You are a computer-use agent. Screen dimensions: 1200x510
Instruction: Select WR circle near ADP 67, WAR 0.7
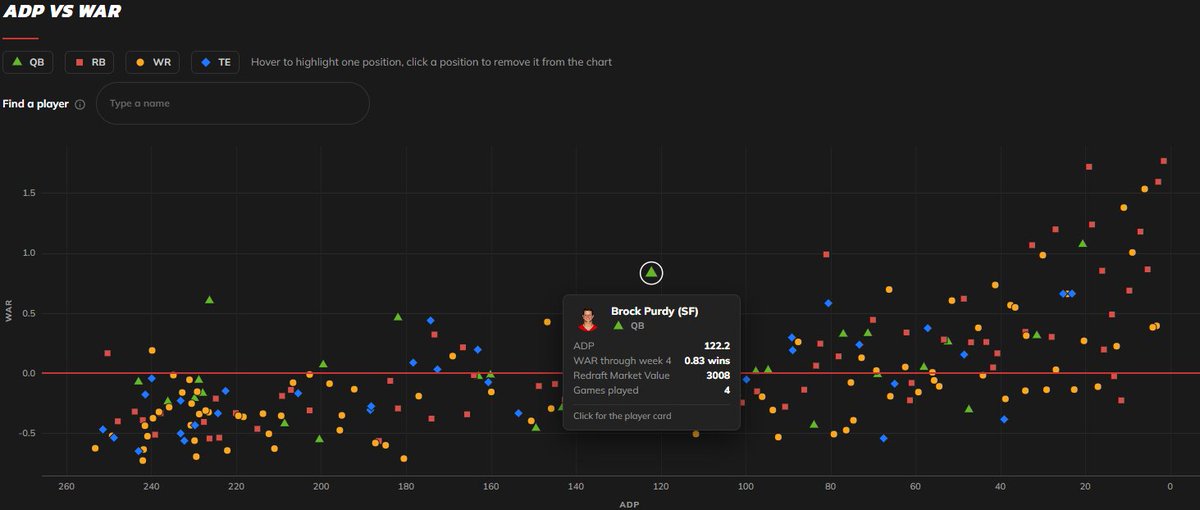coord(888,290)
